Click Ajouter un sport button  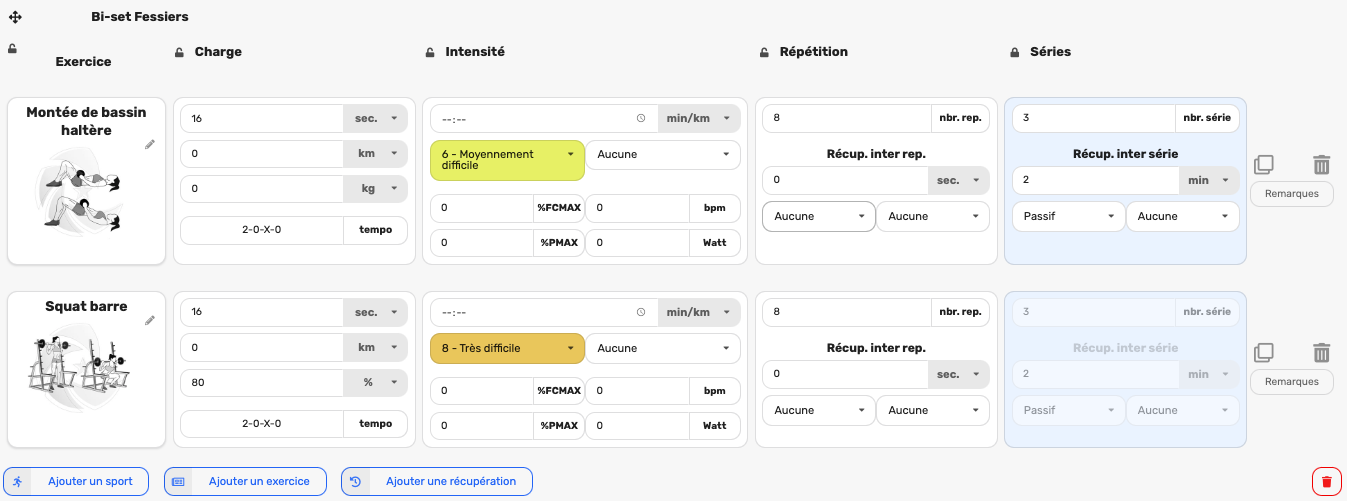(x=76, y=481)
